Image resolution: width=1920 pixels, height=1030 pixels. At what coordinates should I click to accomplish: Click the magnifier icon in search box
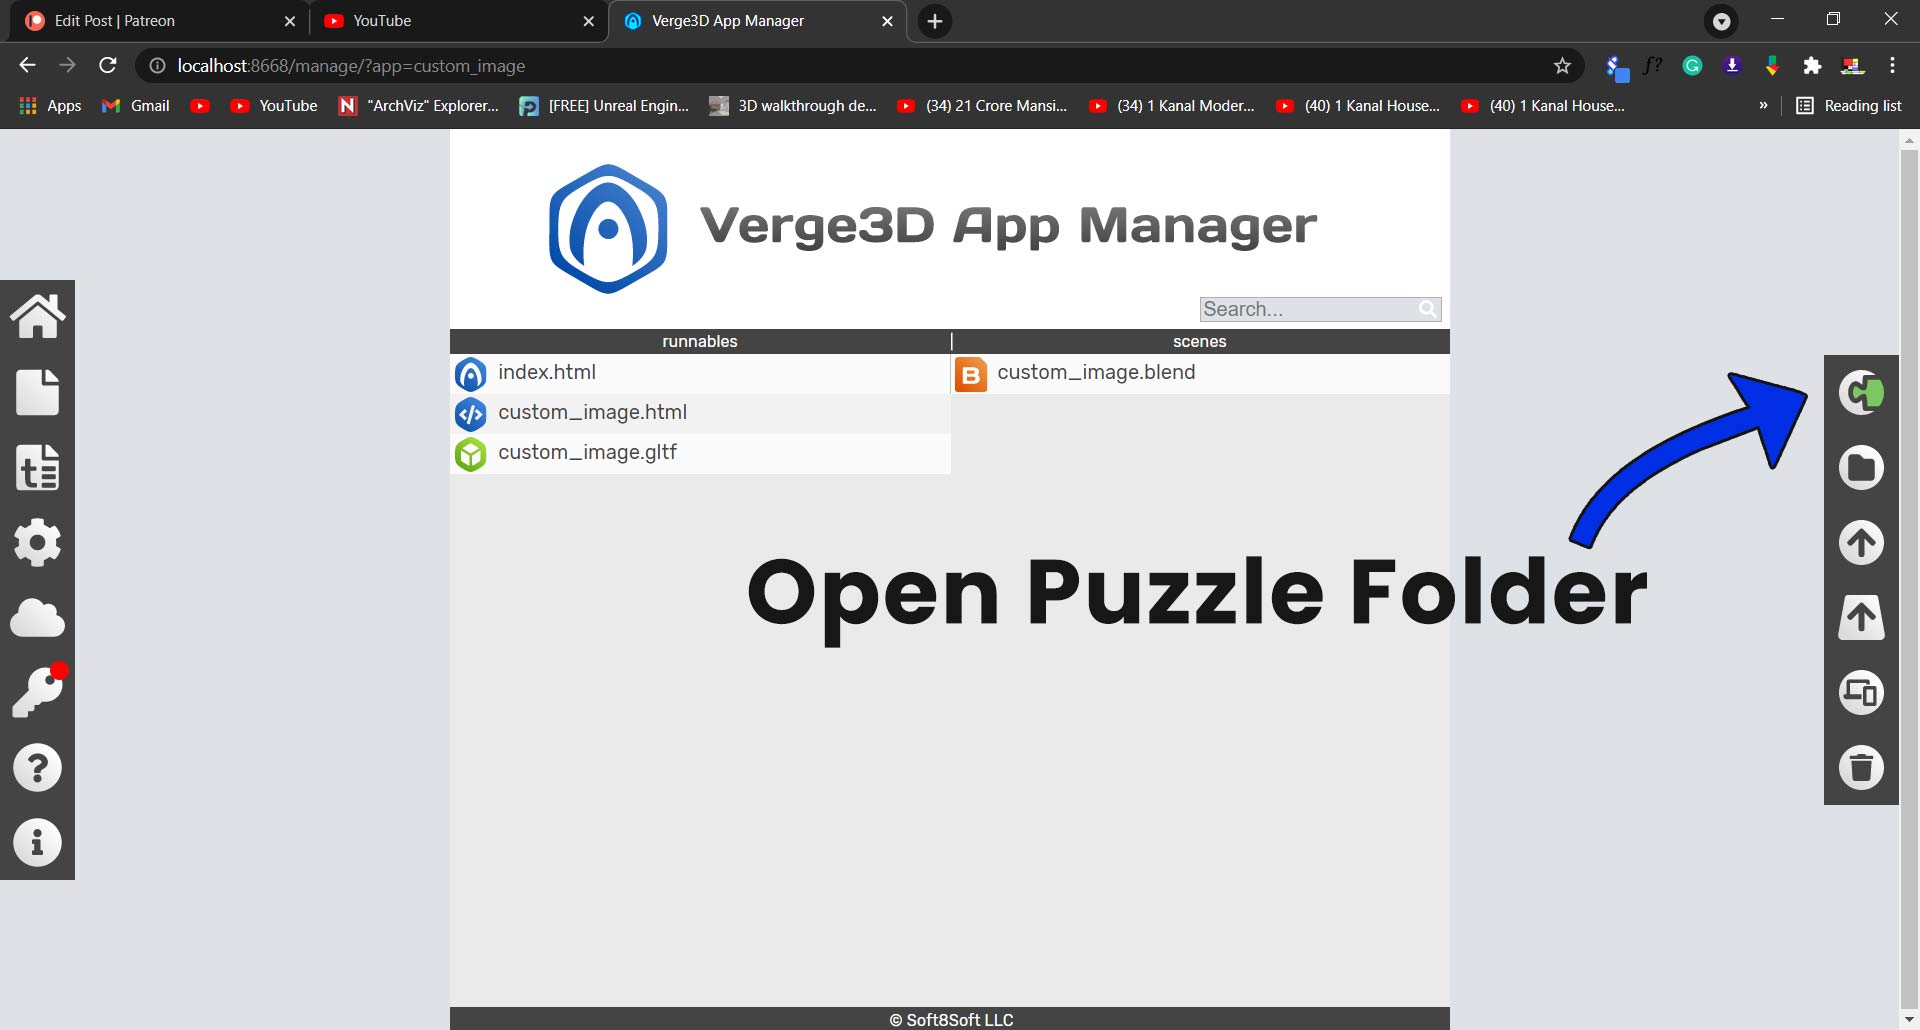coord(1427,309)
